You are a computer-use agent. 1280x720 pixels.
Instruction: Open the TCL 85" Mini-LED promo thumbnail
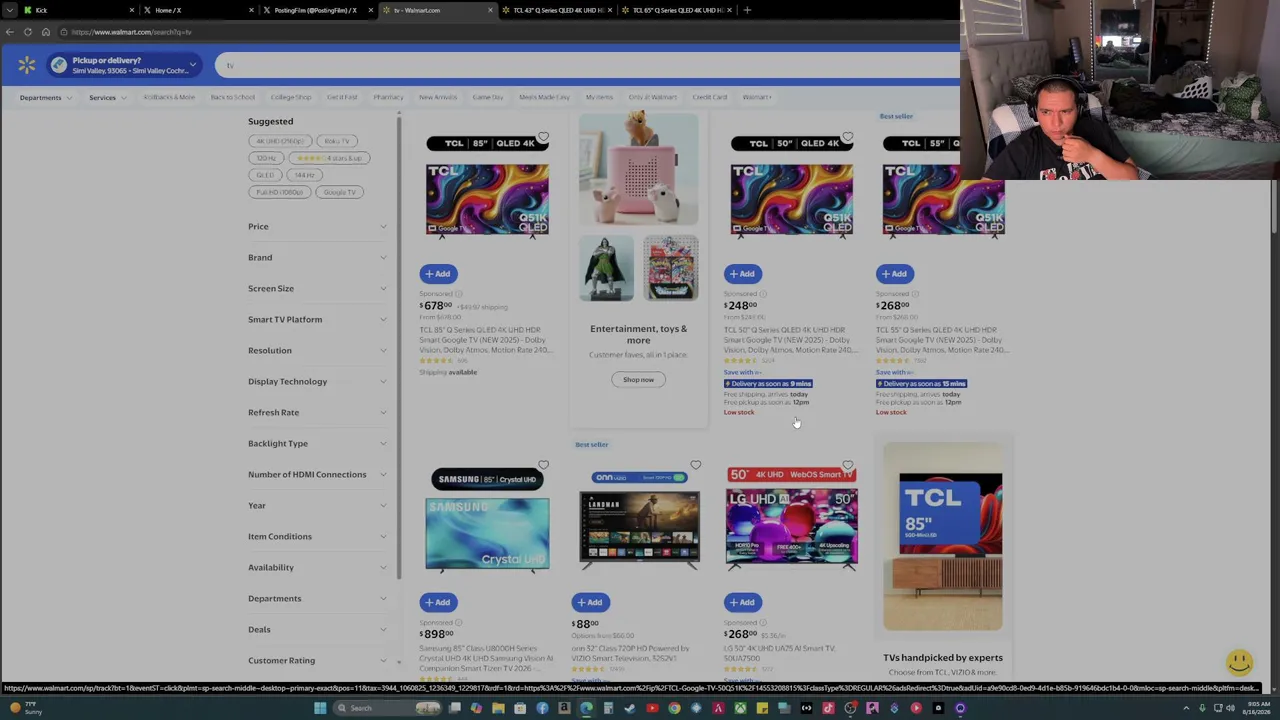942,538
